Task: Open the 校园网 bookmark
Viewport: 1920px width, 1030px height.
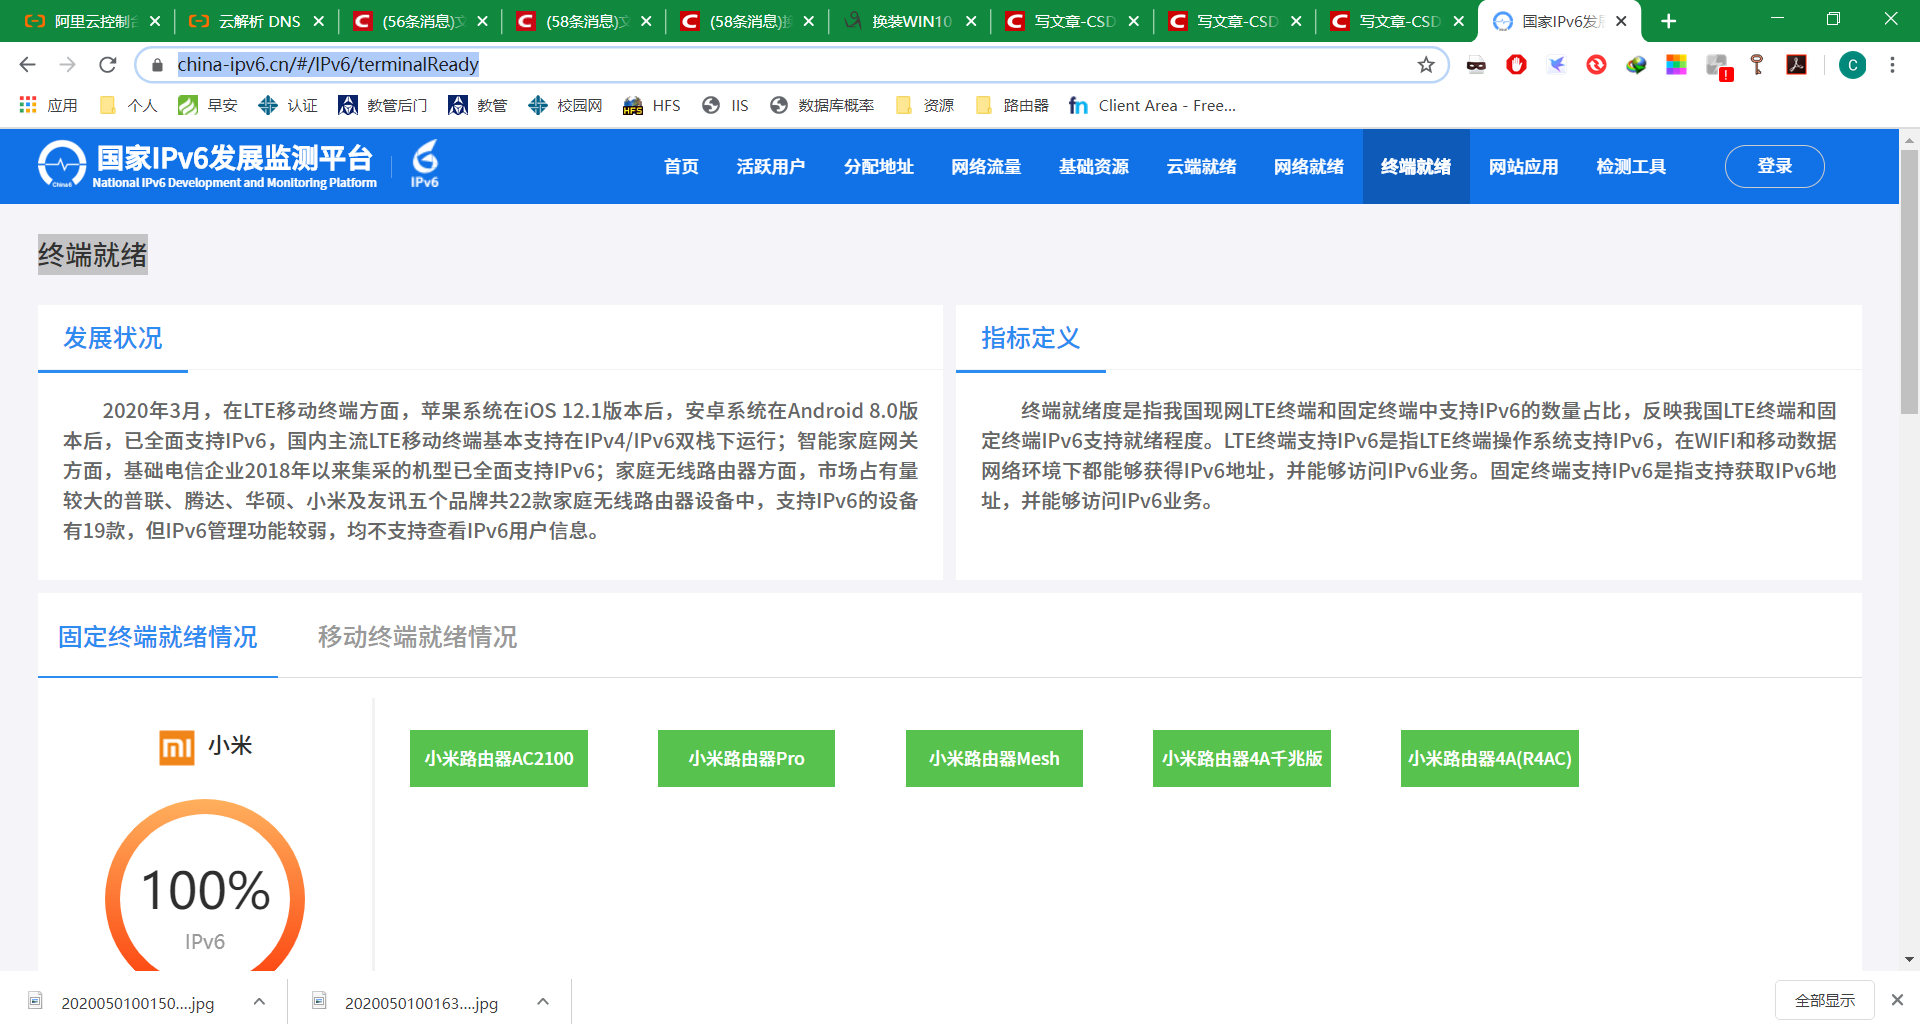Action: 565,105
